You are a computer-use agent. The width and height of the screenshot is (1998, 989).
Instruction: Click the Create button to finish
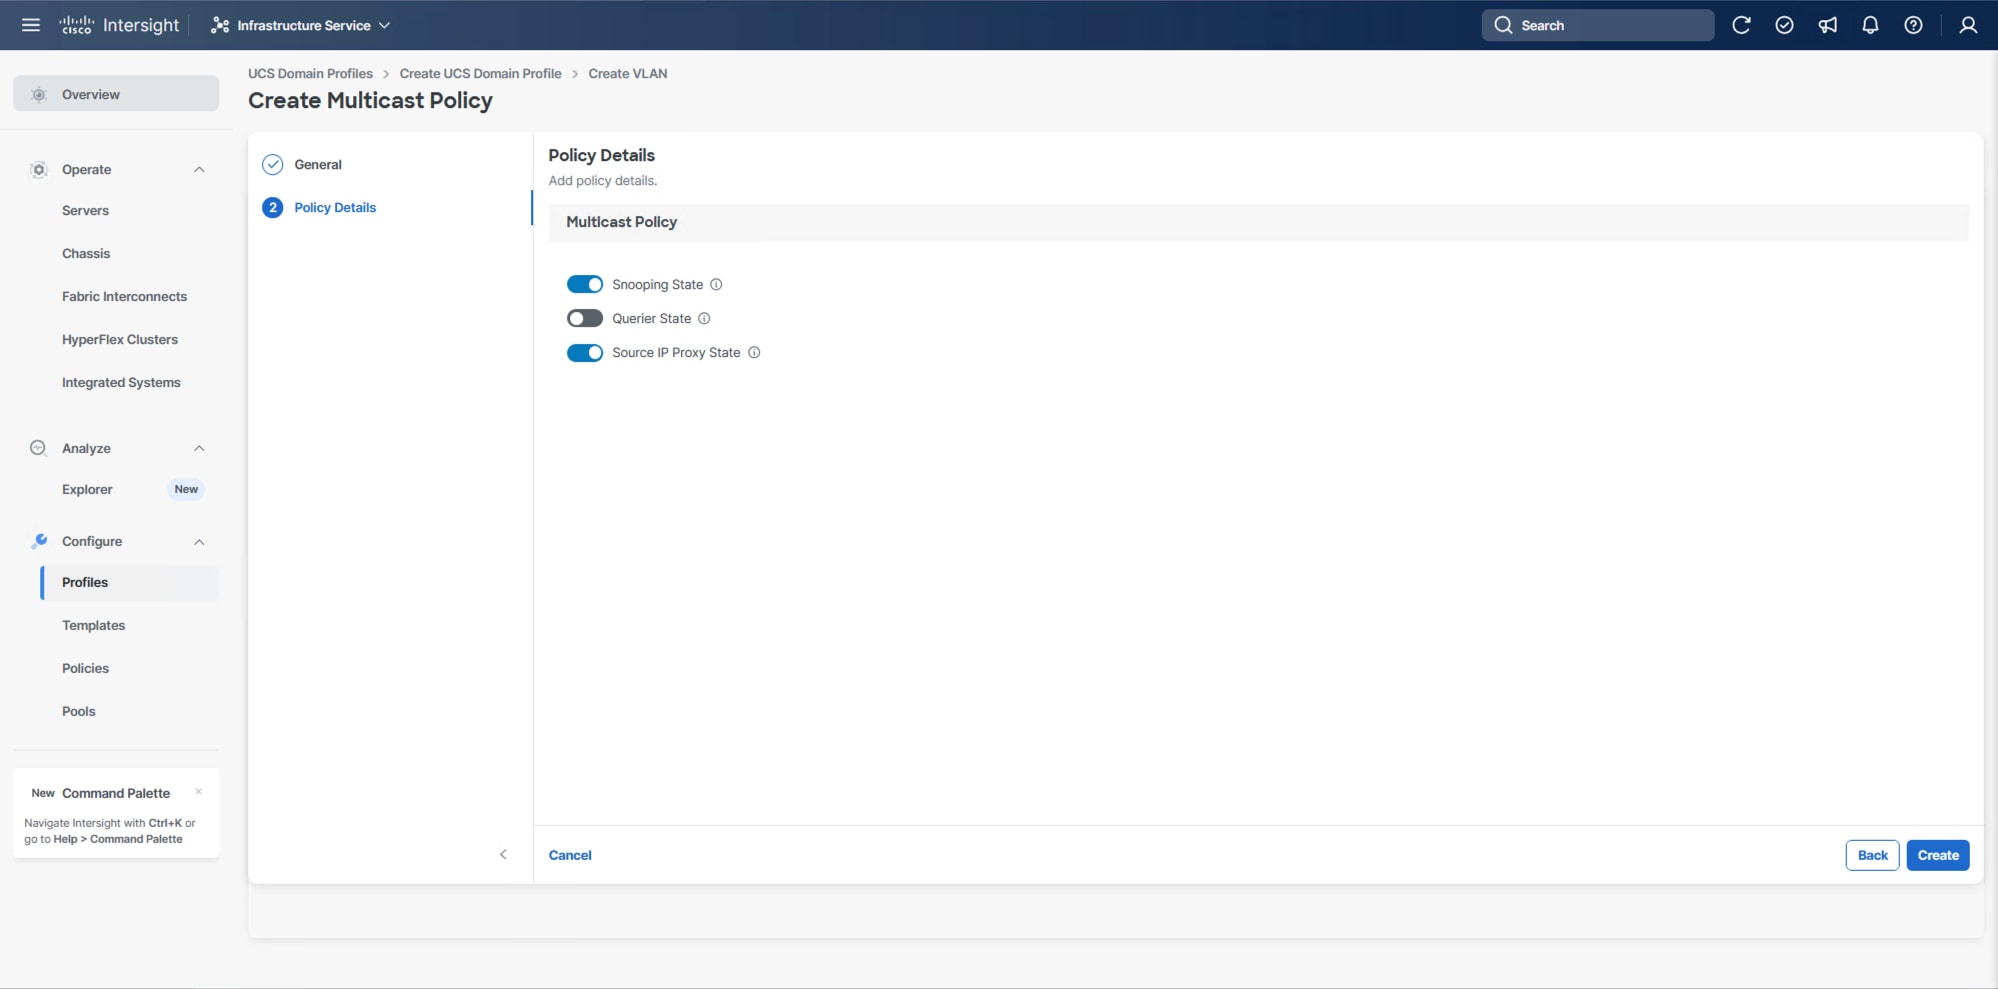point(1936,855)
